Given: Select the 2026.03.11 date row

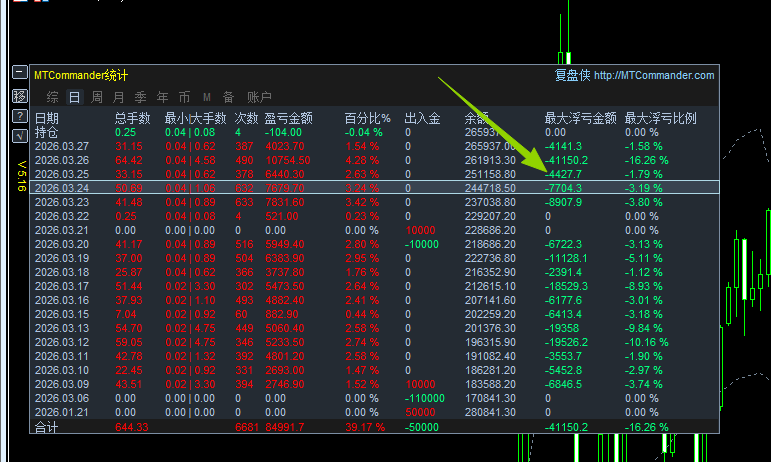Looking at the screenshot, I should tap(374, 356).
